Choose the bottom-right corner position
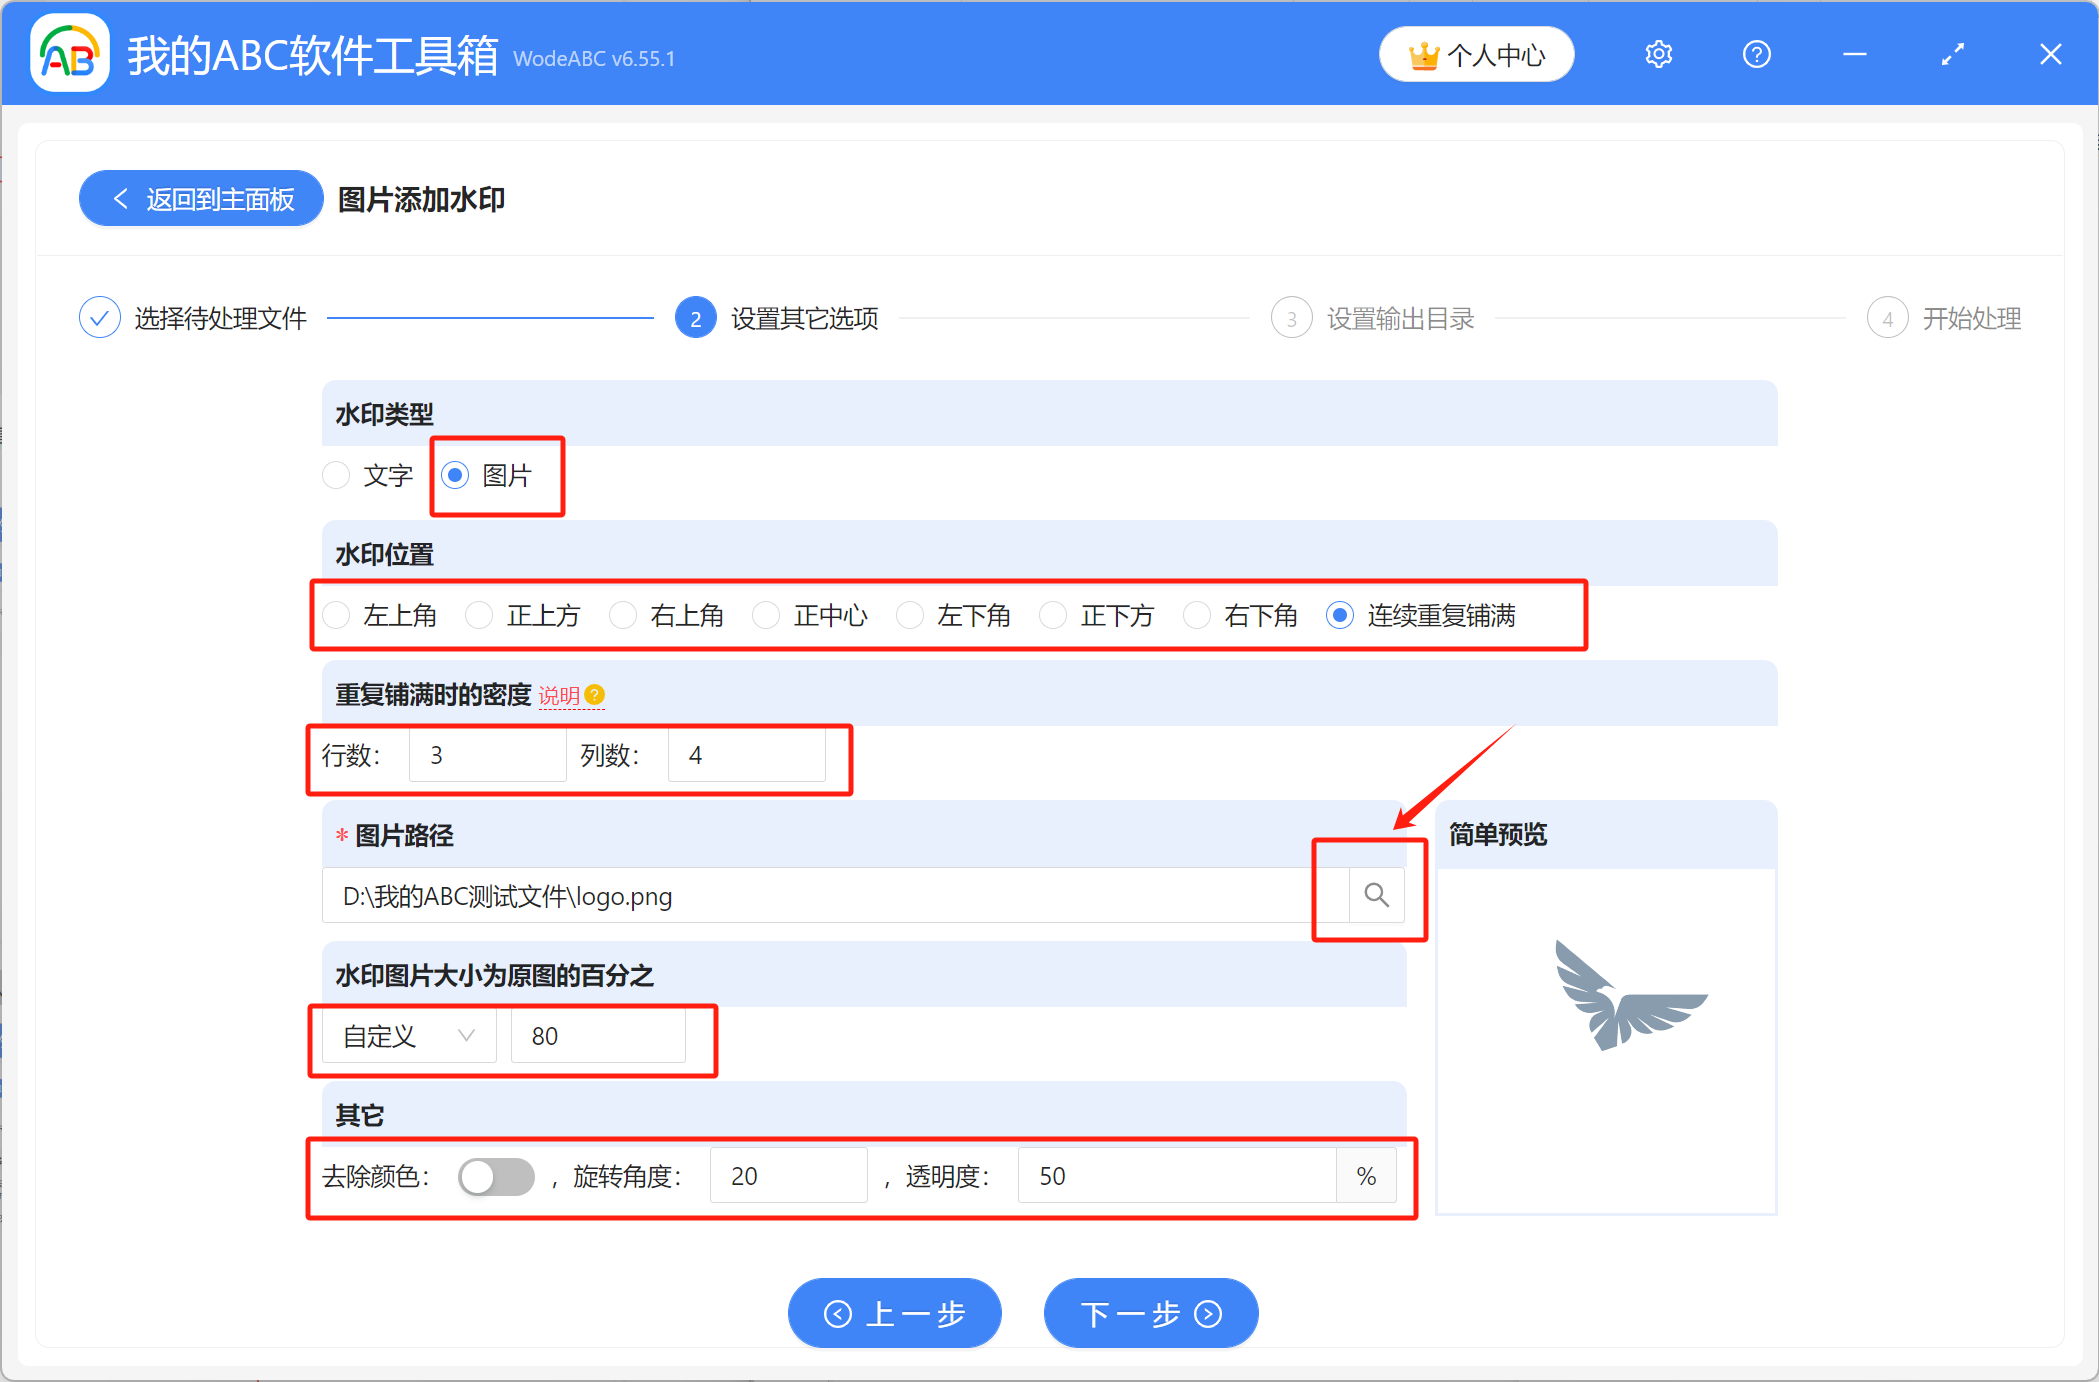This screenshot has width=2099, height=1382. tap(1197, 615)
